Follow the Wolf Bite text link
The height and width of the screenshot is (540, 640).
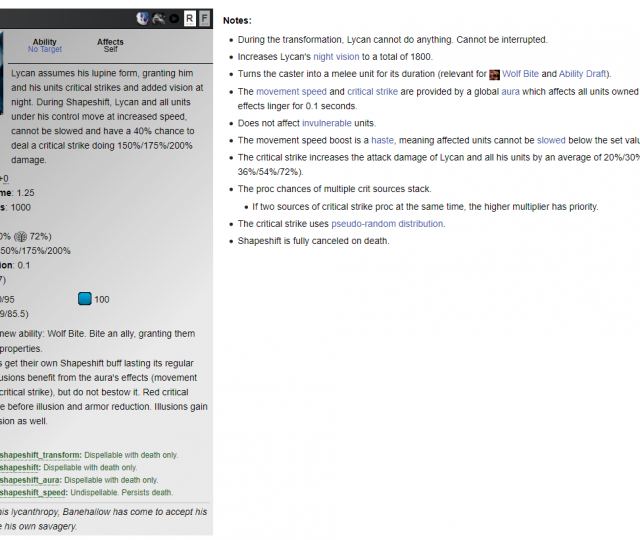pyautogui.click(x=520, y=75)
